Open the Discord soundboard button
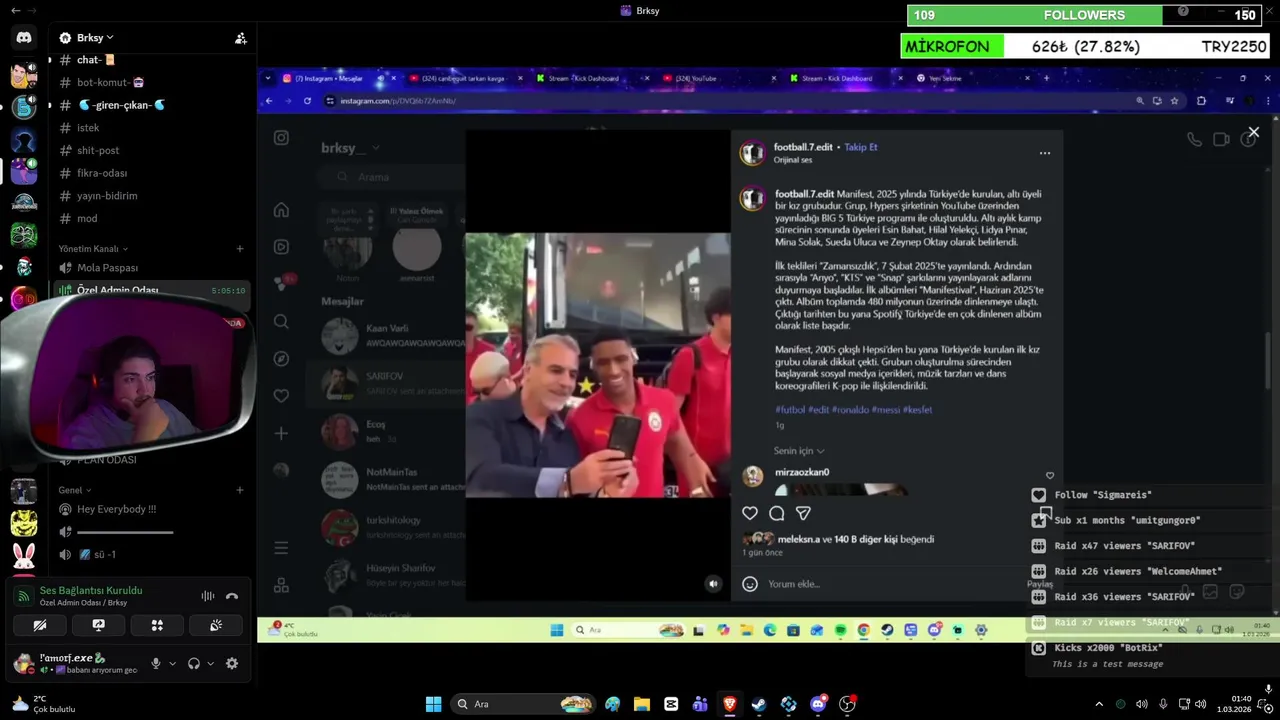The image size is (1280, 720). pos(215,625)
